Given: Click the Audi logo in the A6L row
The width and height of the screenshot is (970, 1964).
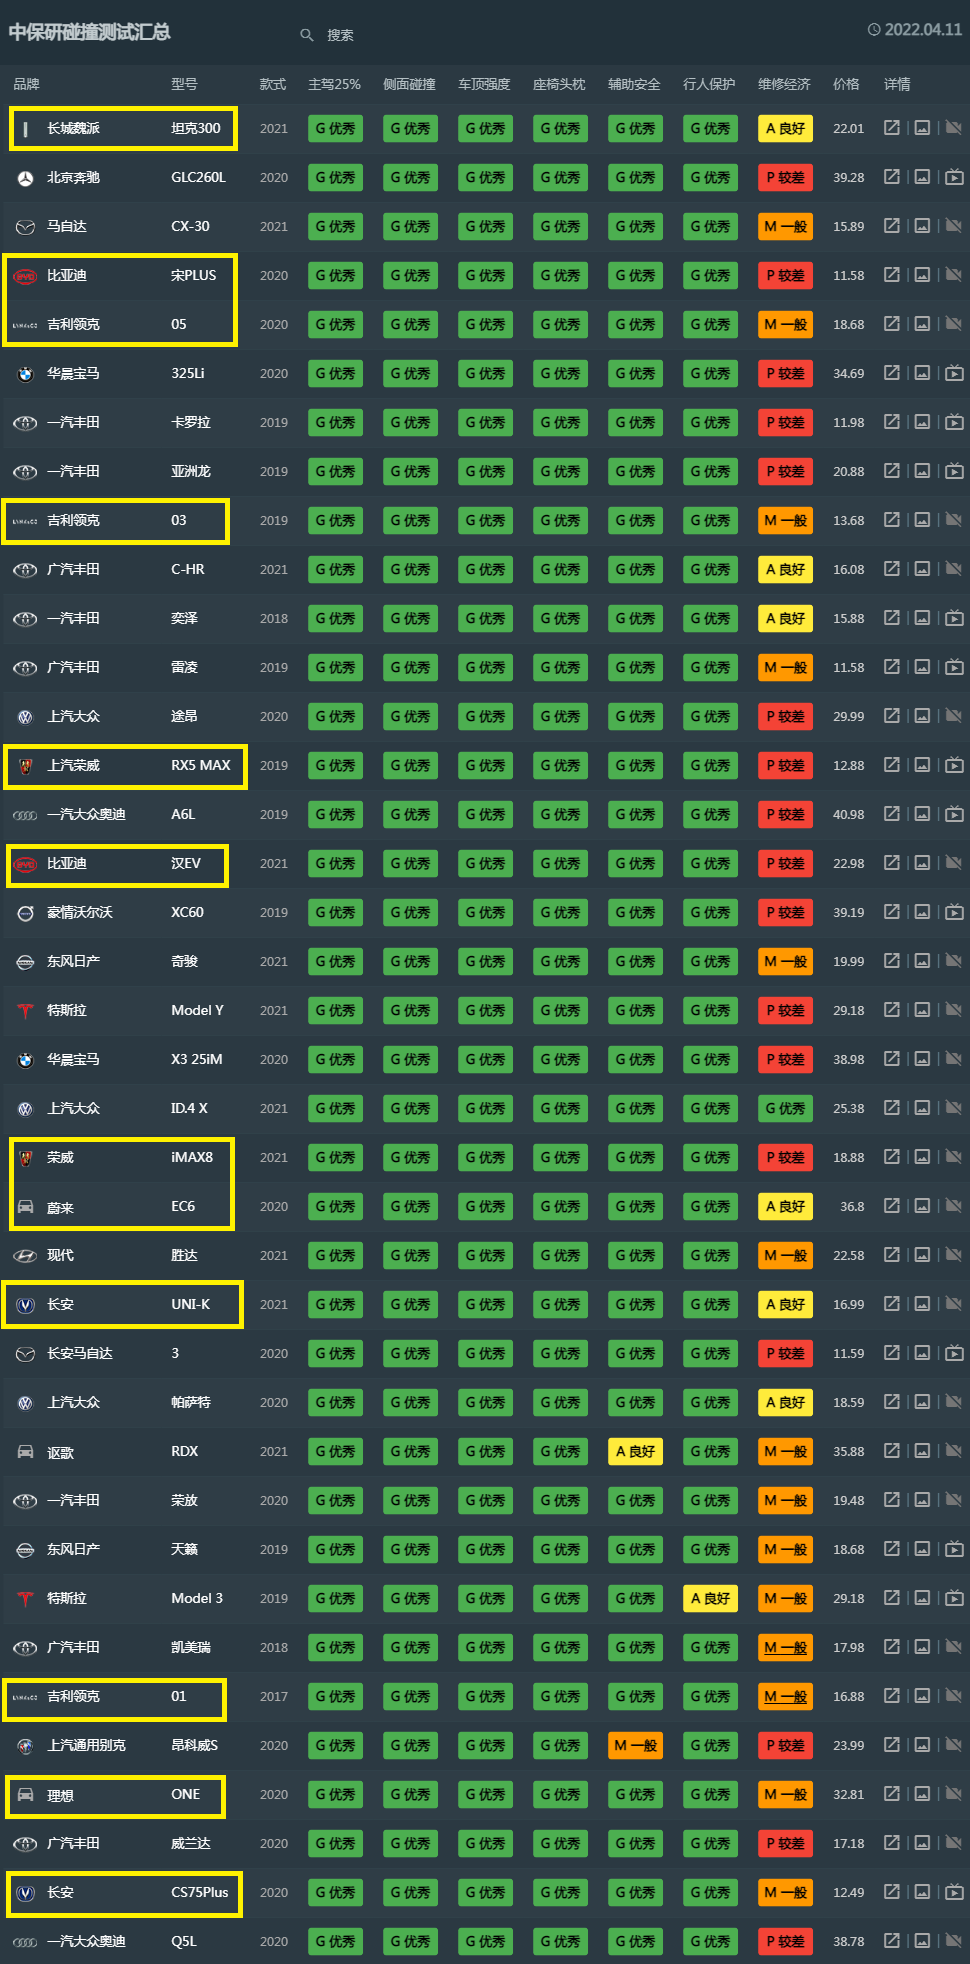Looking at the screenshot, I should [x=25, y=815].
